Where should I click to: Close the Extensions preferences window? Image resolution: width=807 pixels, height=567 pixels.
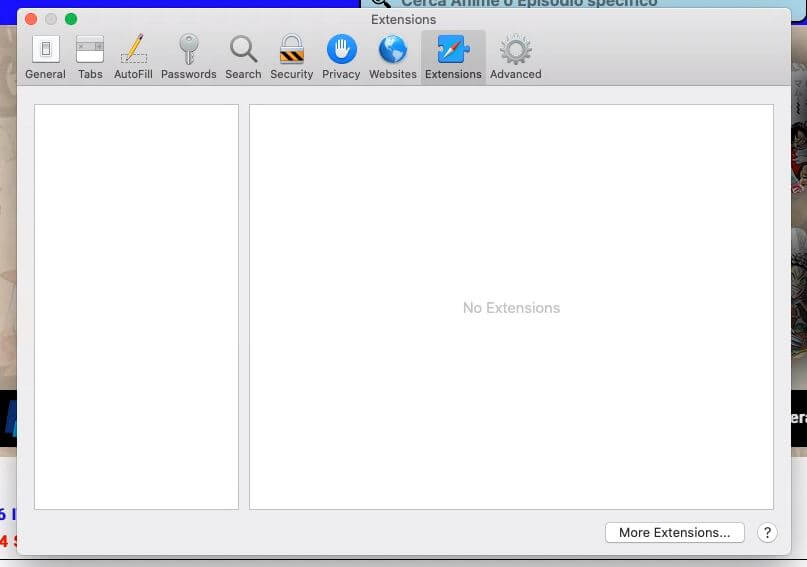pyautogui.click(x=31, y=19)
